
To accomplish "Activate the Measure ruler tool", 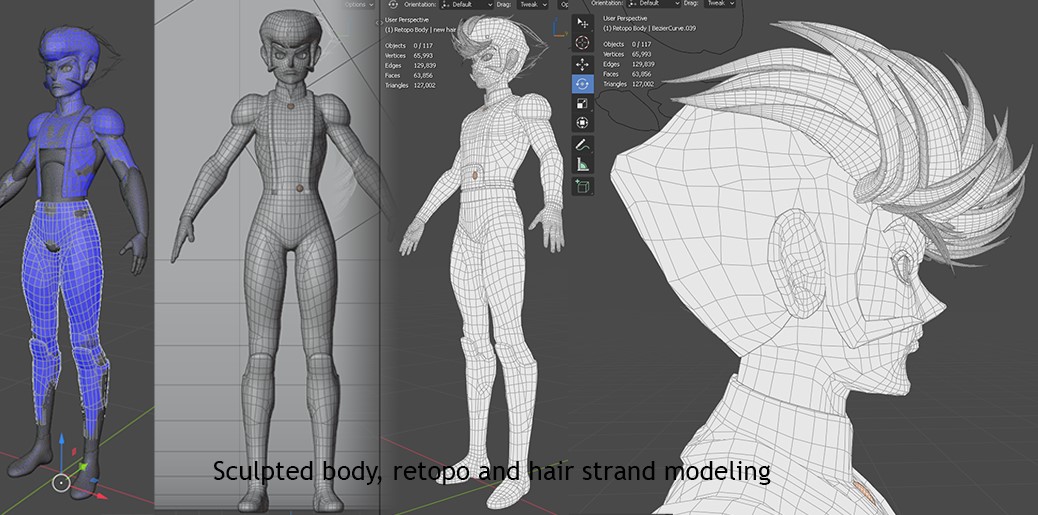I will (x=582, y=165).
